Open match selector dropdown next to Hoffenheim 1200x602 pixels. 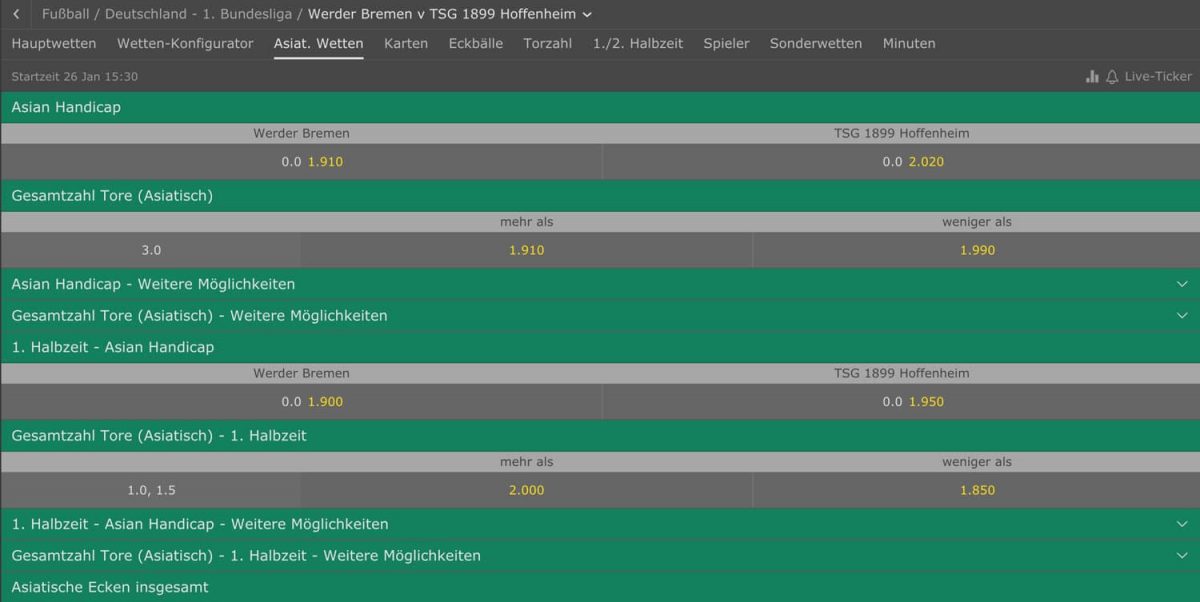pos(587,14)
